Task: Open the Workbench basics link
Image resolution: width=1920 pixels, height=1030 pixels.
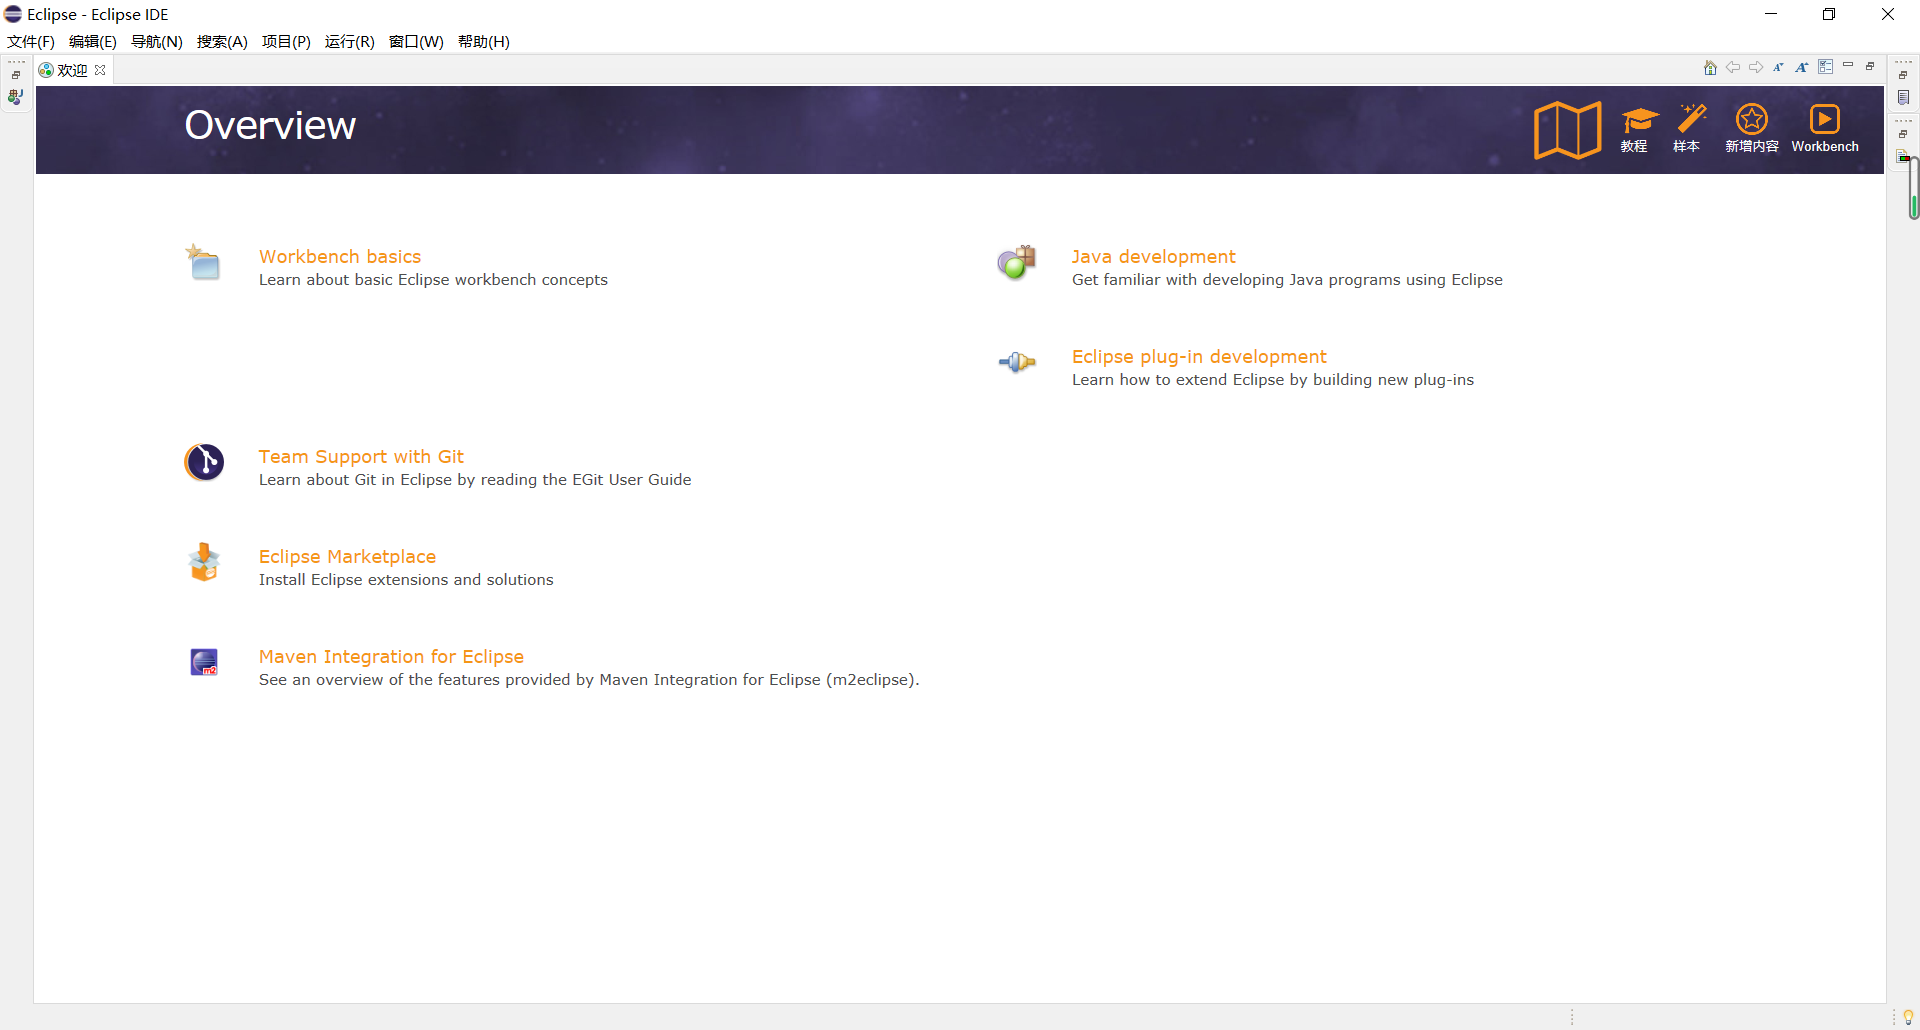Action: (x=339, y=256)
